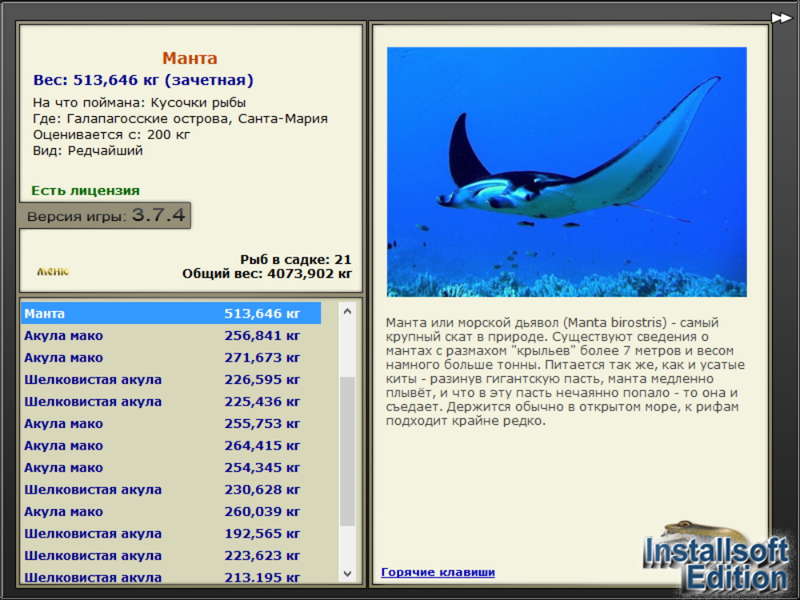This screenshot has height=600, width=800.
Task: Open the Меню button
Action: (53, 271)
